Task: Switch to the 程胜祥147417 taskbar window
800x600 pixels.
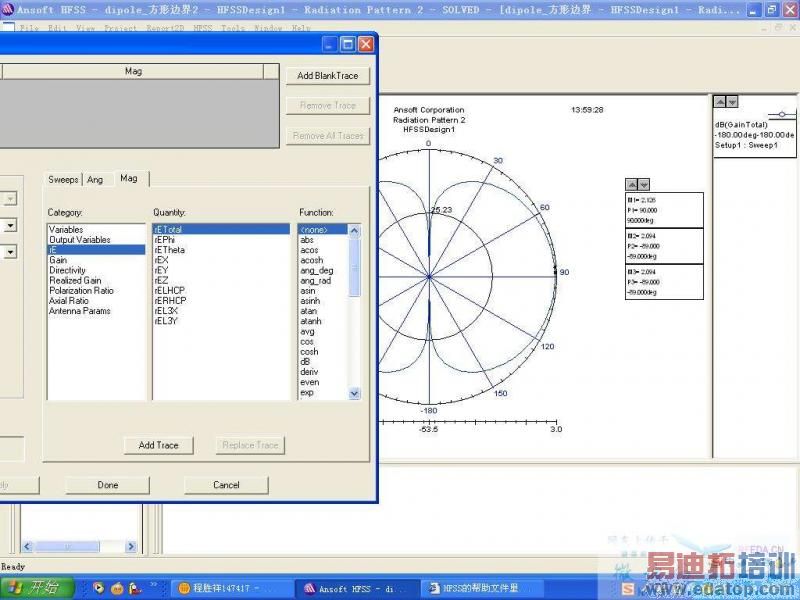Action: 232,589
